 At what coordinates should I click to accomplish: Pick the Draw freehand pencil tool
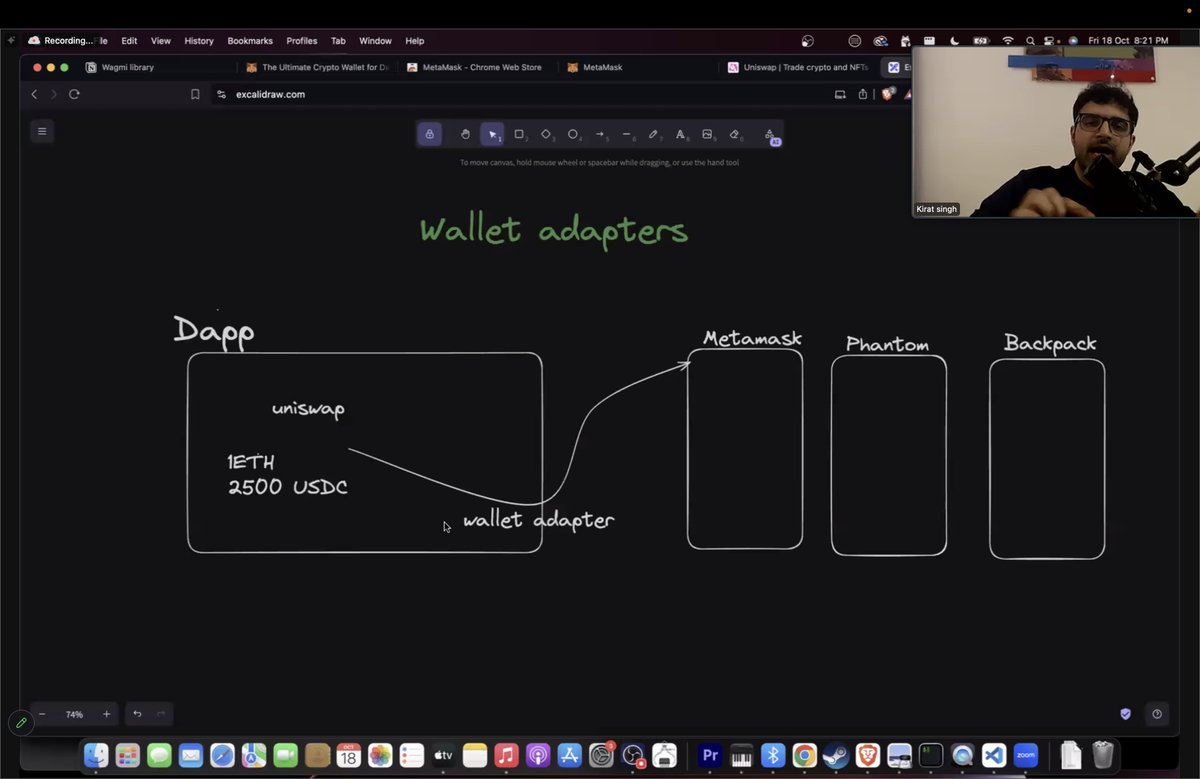(x=653, y=134)
